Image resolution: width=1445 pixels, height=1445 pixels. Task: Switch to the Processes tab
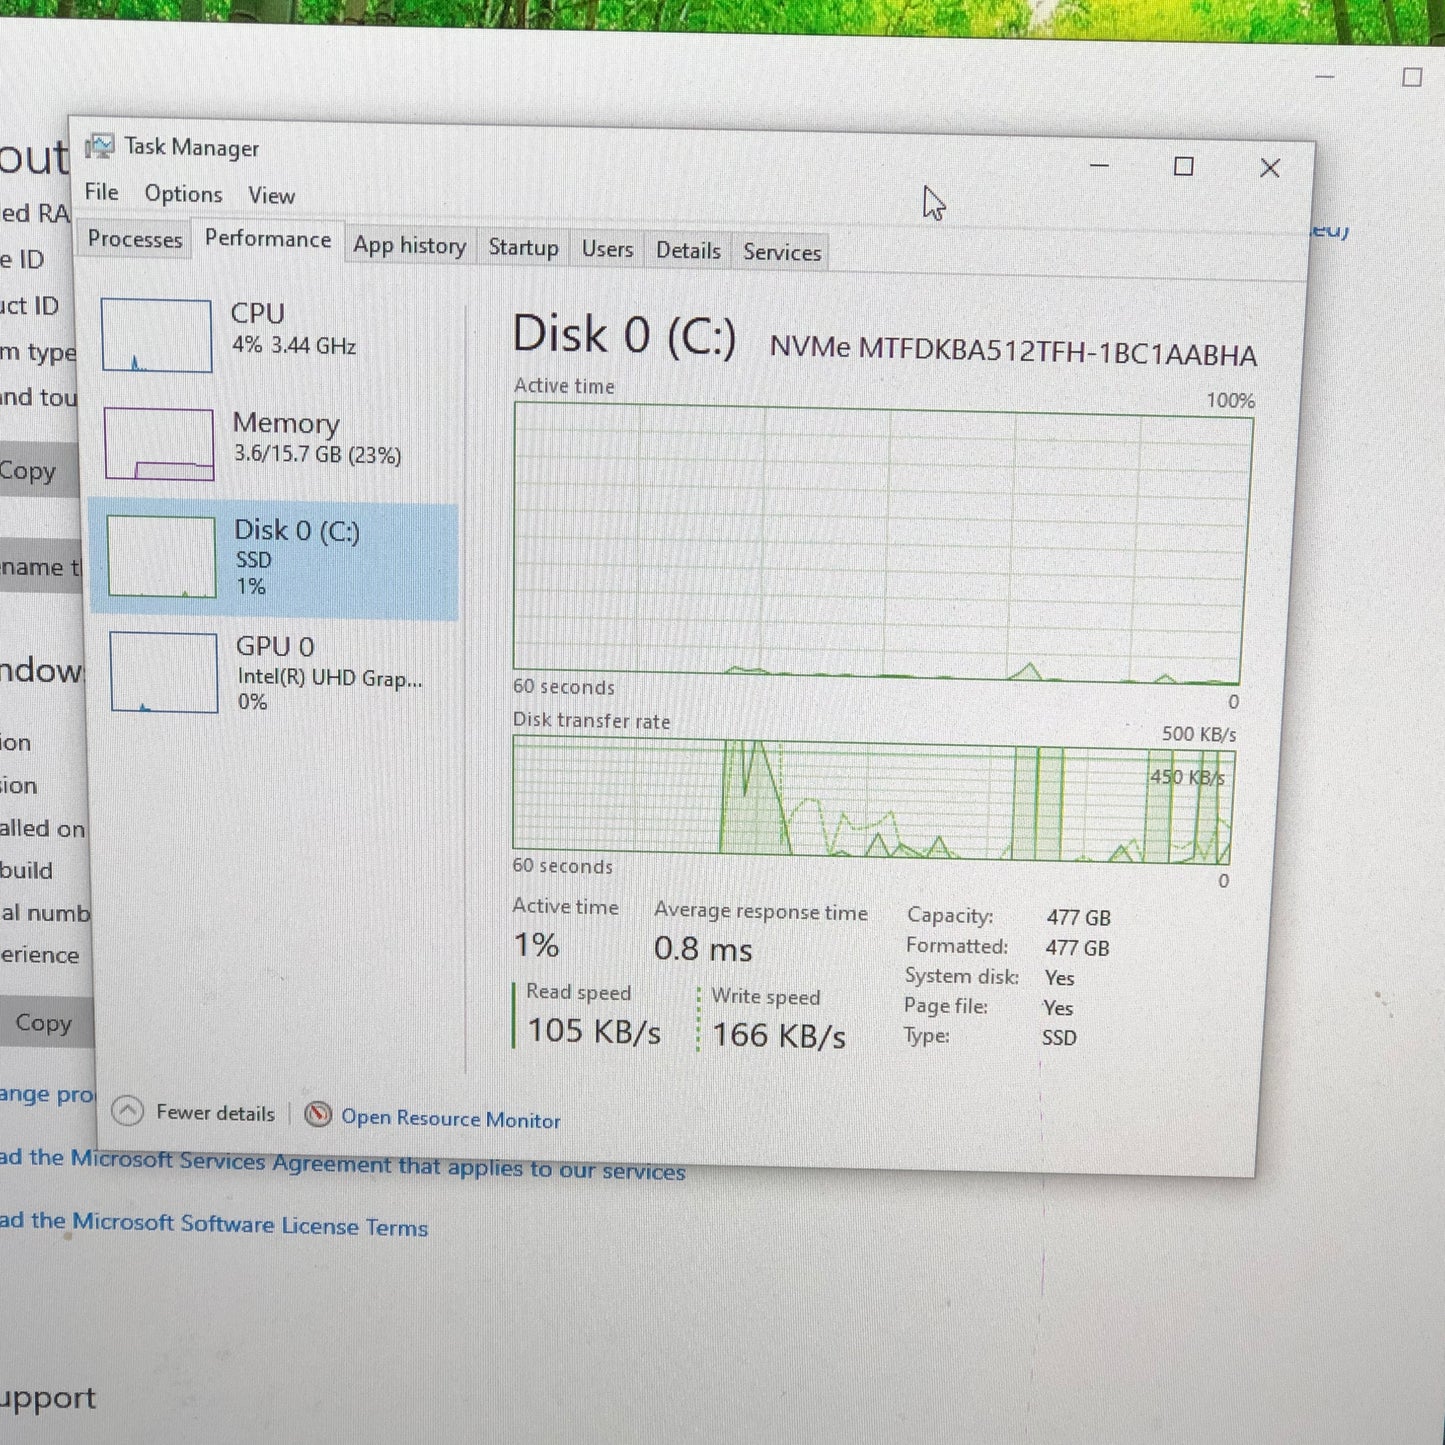pos(135,239)
